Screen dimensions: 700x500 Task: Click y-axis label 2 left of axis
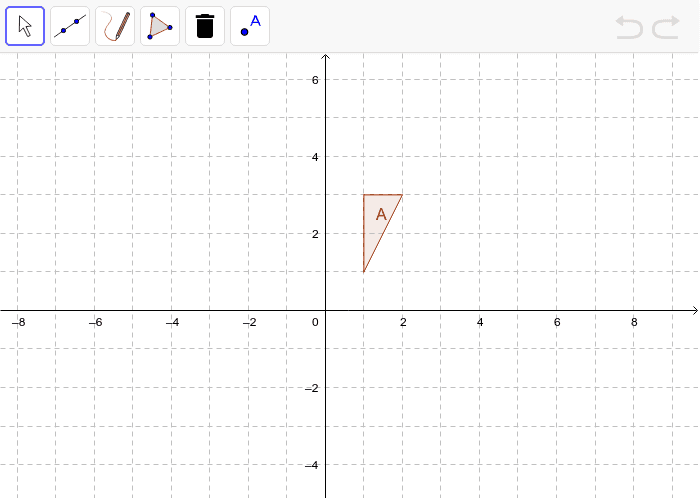pyautogui.click(x=315, y=234)
